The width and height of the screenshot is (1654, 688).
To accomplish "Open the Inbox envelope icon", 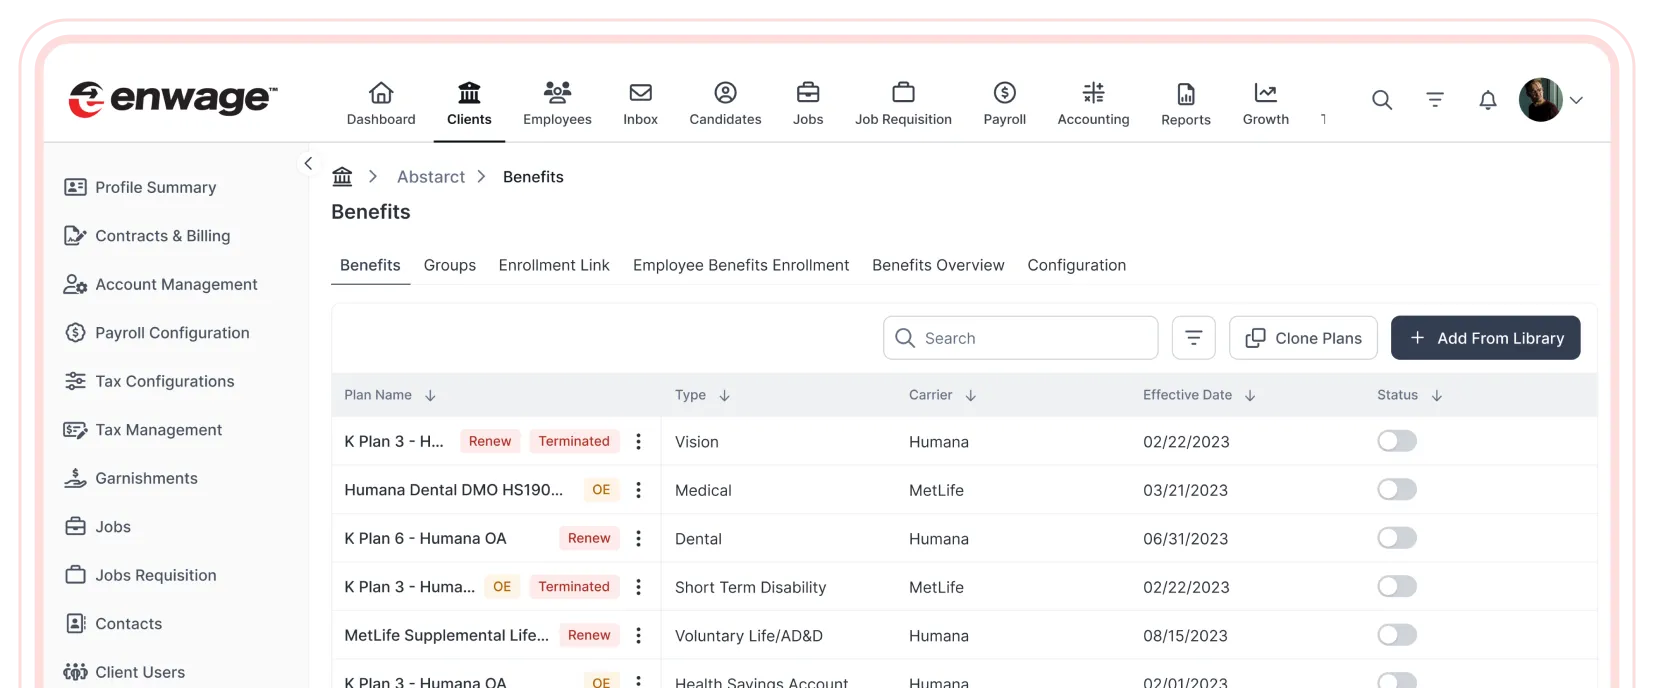I will (x=640, y=93).
